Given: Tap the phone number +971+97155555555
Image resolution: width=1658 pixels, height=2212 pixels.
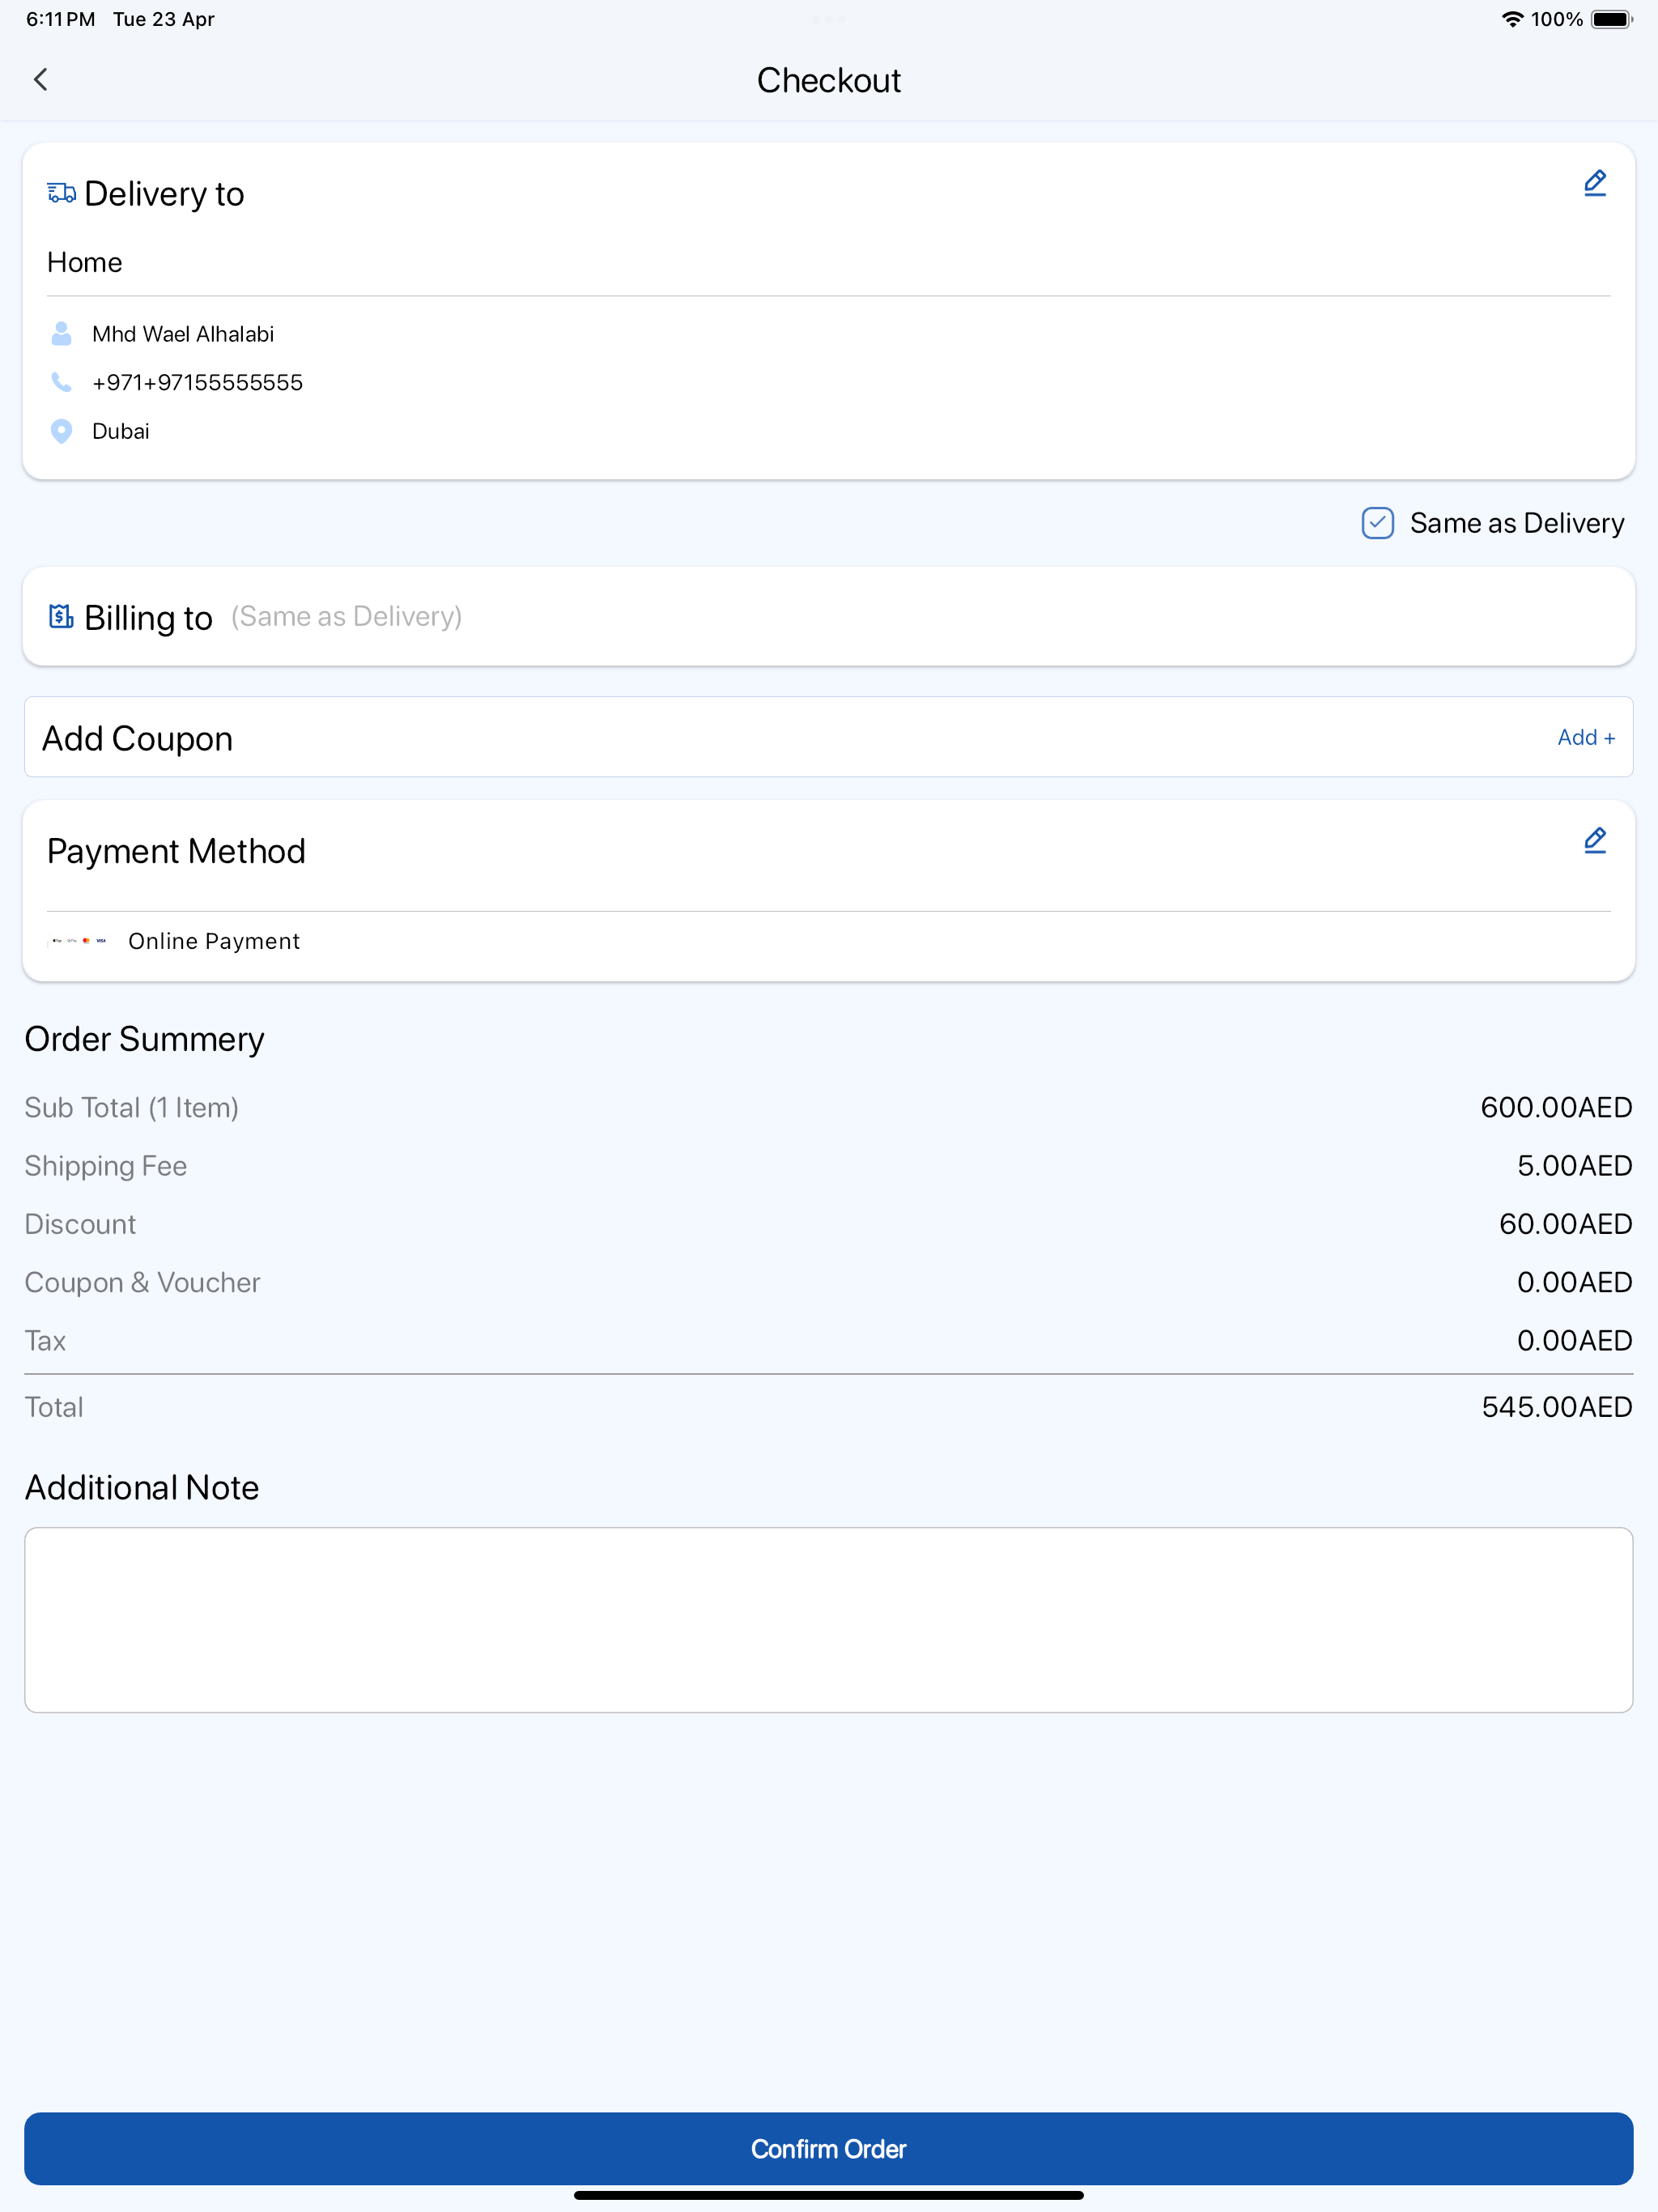Looking at the screenshot, I should (x=197, y=382).
